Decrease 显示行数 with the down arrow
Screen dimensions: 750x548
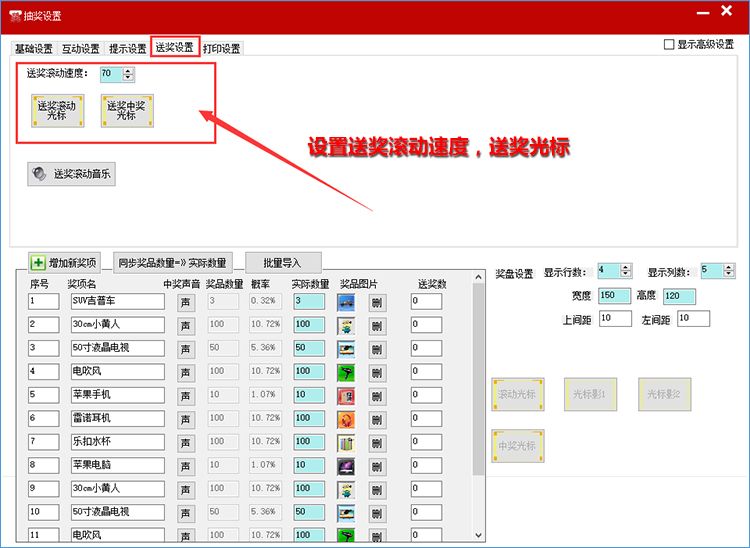626,274
